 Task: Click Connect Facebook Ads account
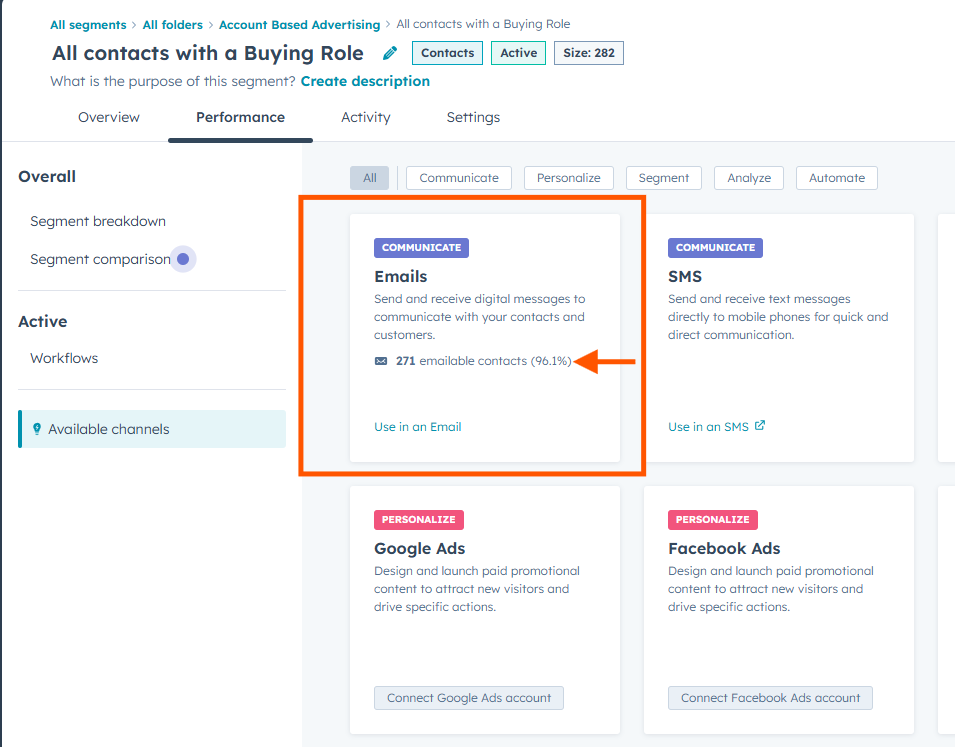point(770,698)
